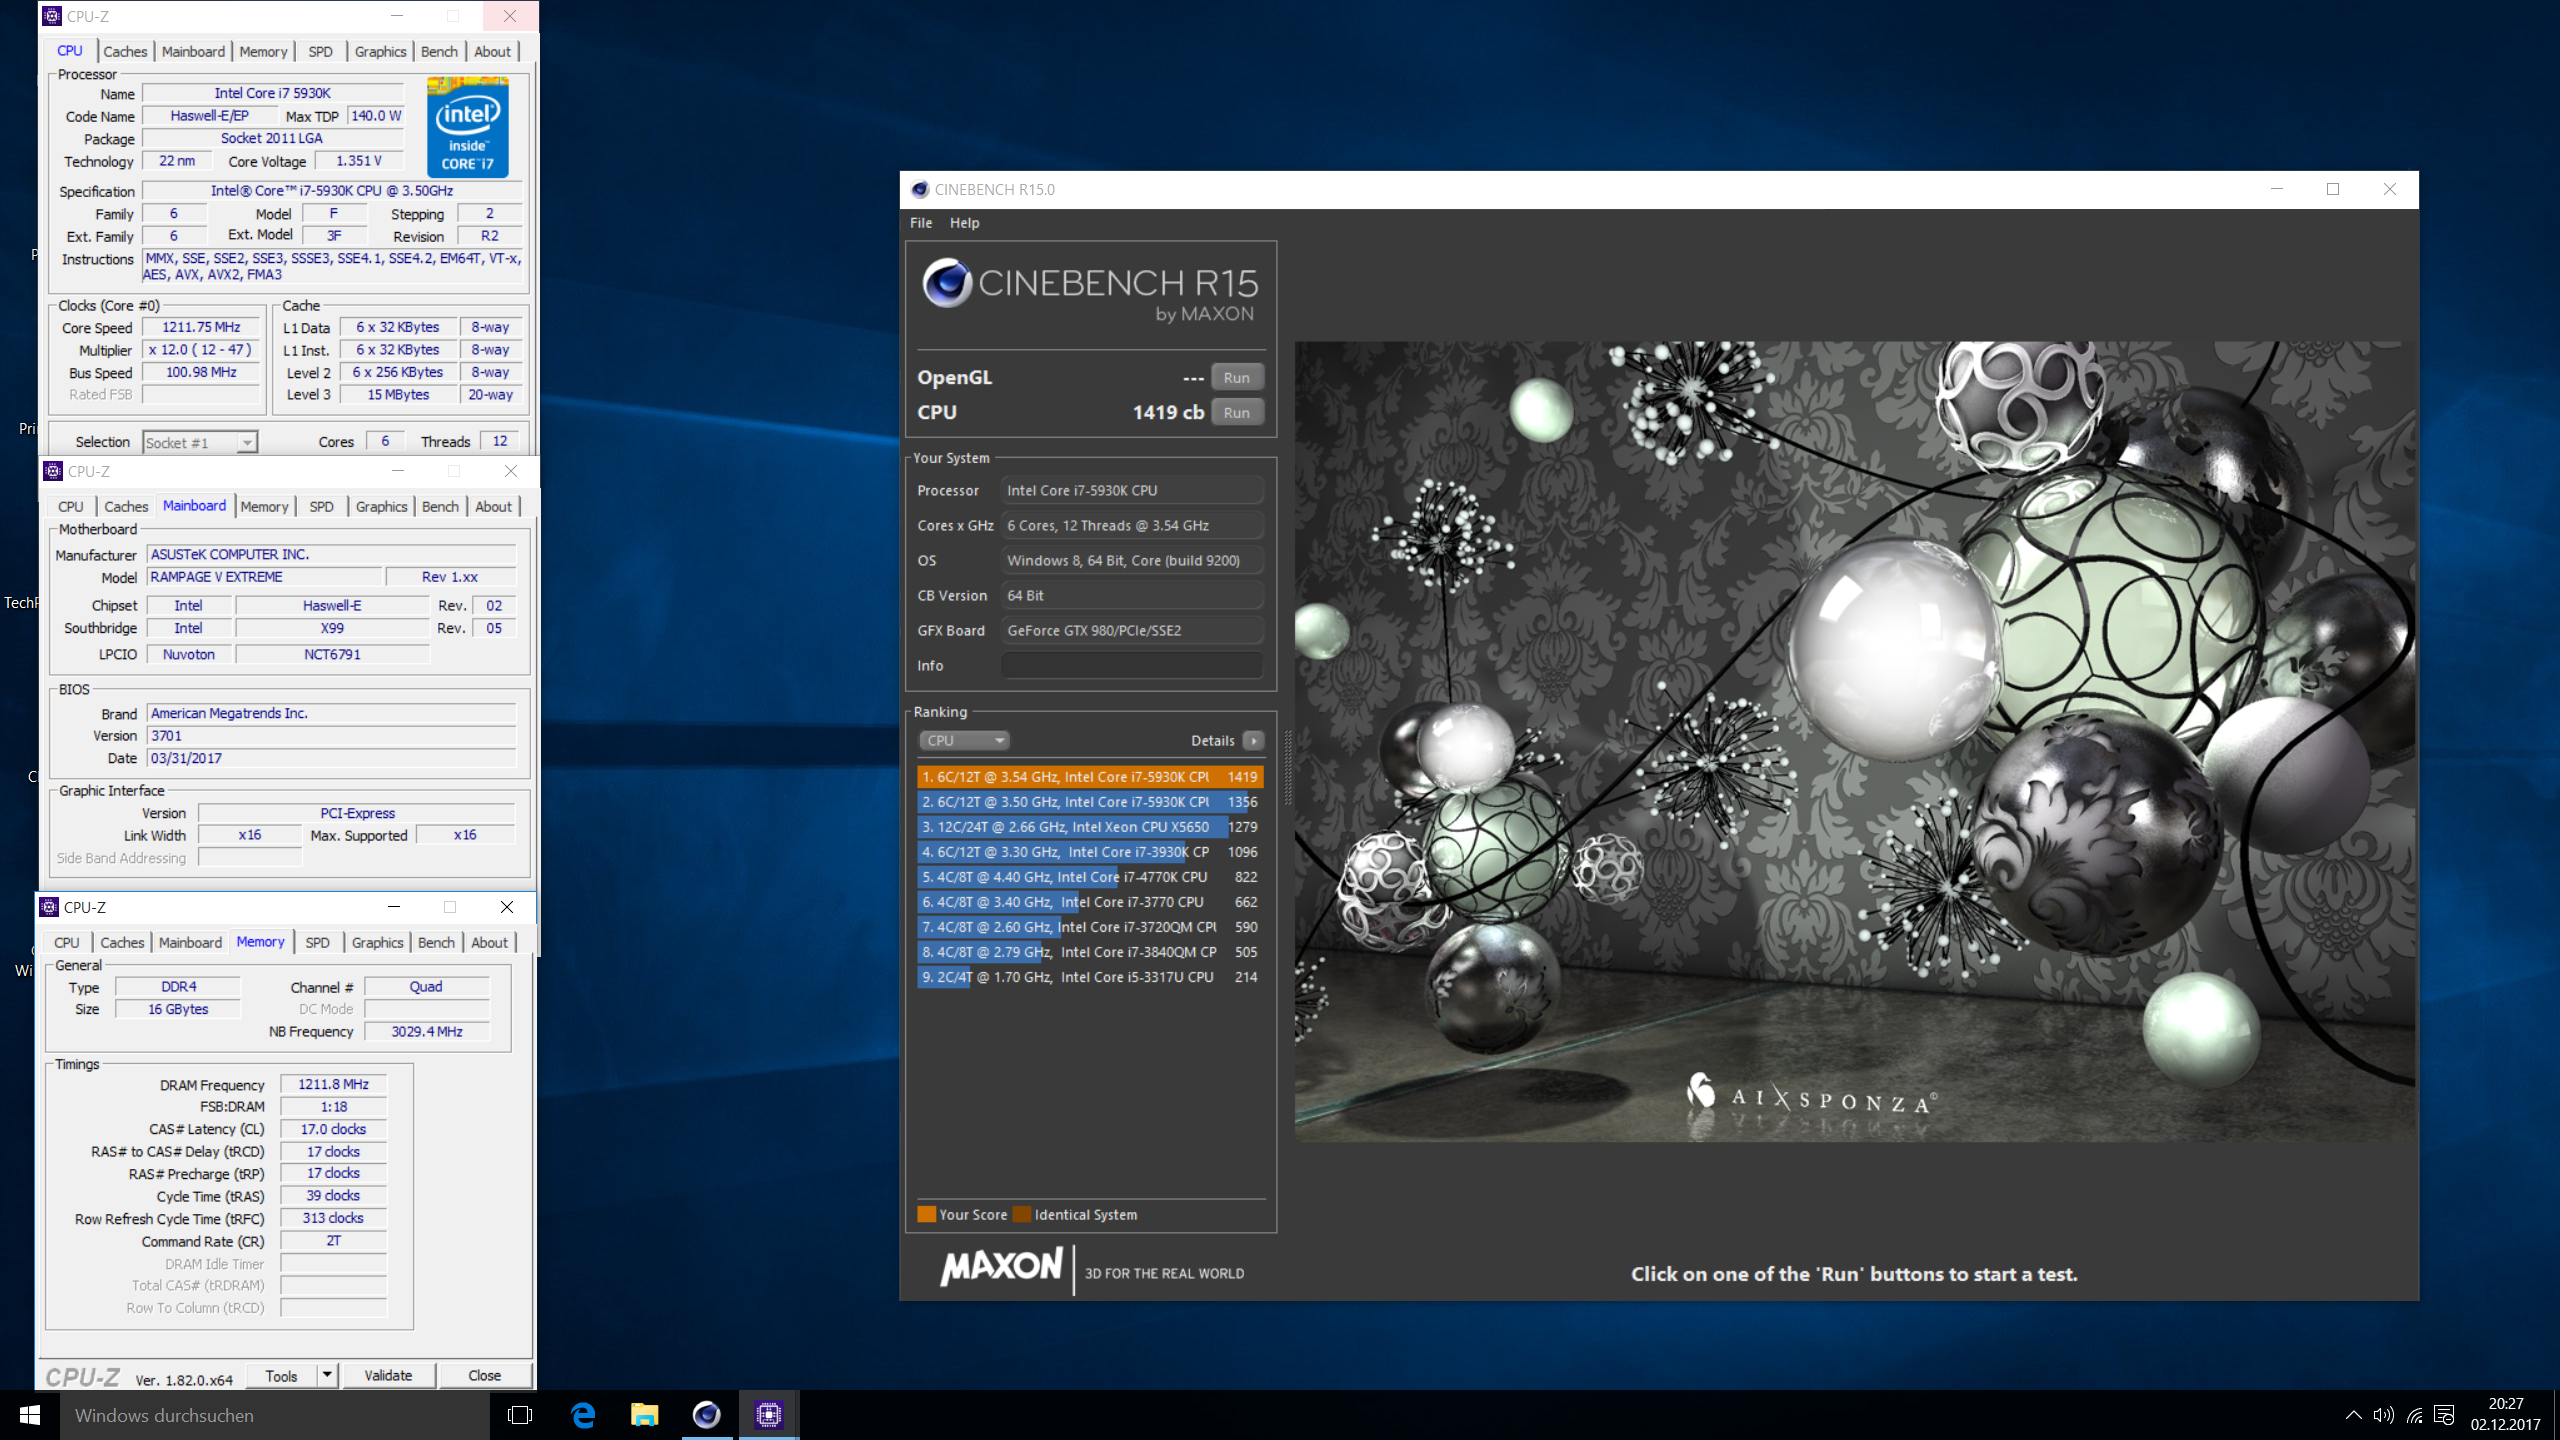Open Mainboard tab in bottom CPU-Z window
This screenshot has height=1440, width=2560.
(190, 943)
